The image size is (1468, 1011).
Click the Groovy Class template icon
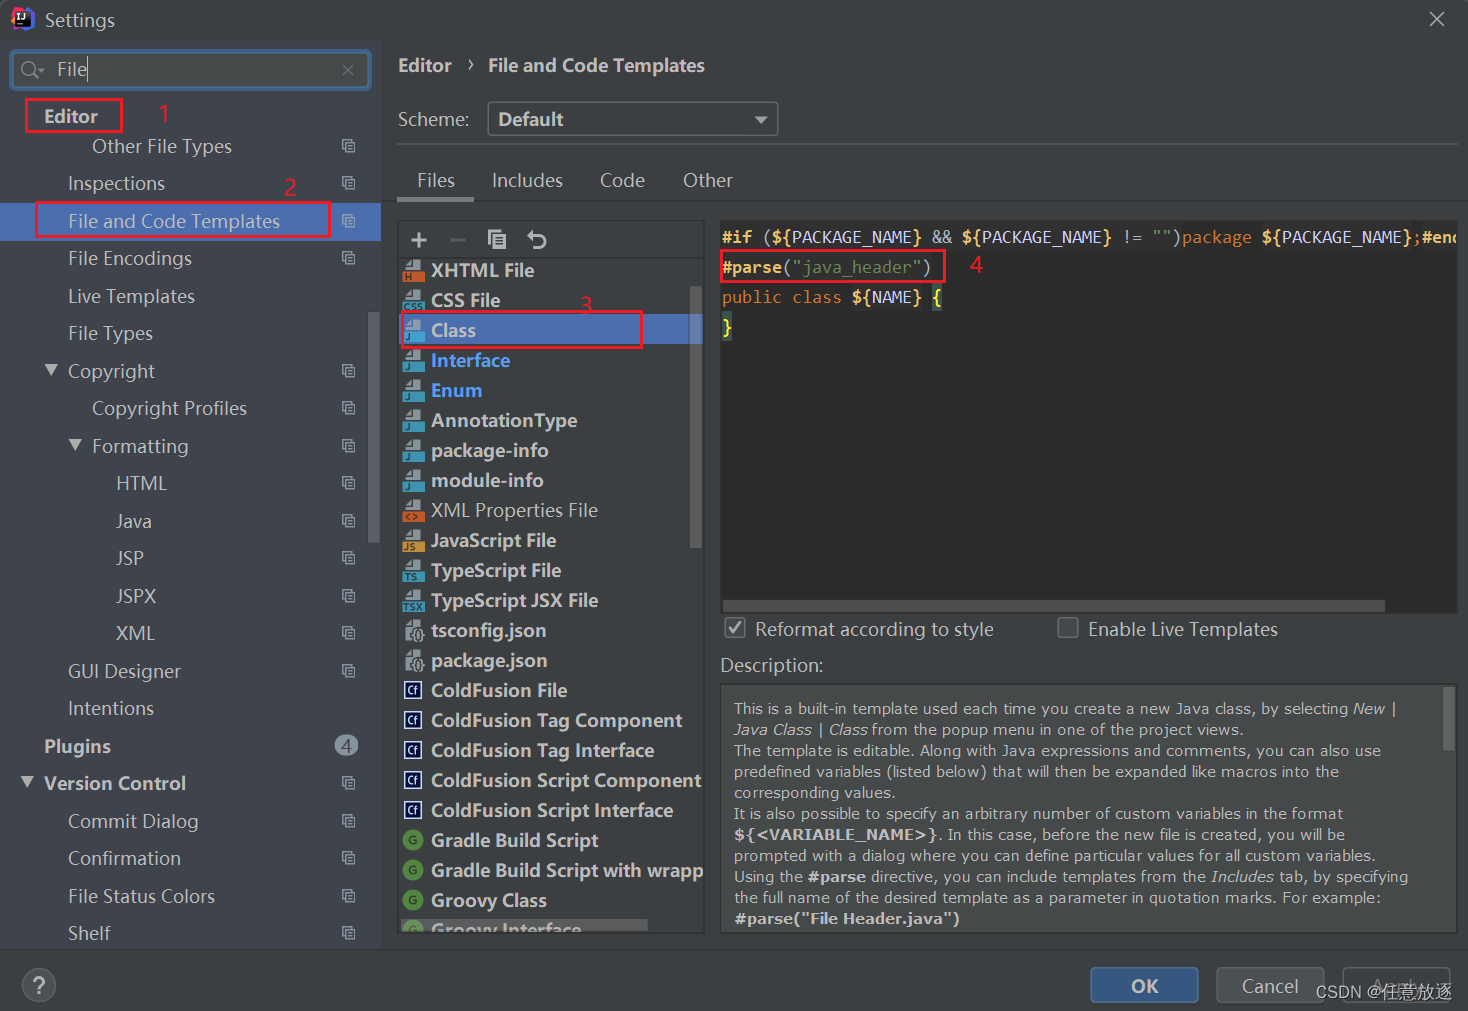[x=413, y=900]
